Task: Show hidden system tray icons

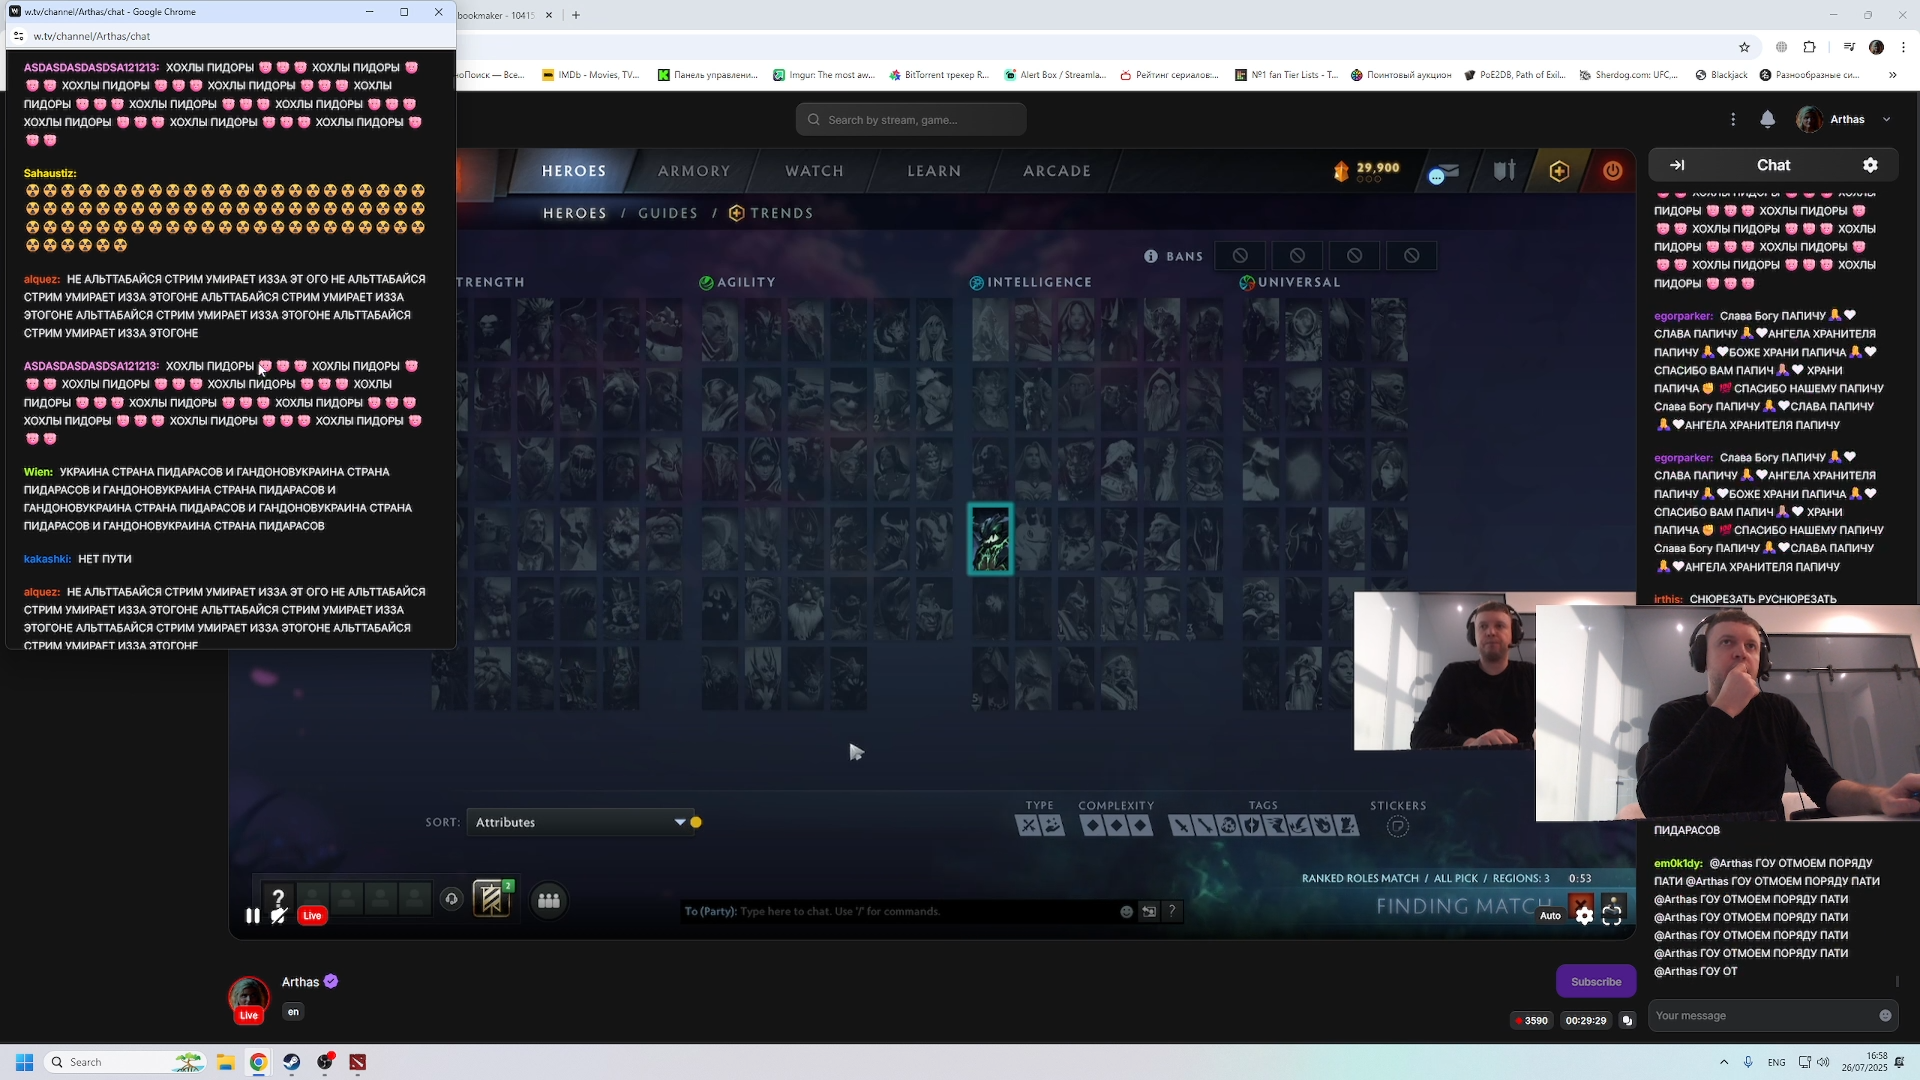Action: pos(1723,1062)
